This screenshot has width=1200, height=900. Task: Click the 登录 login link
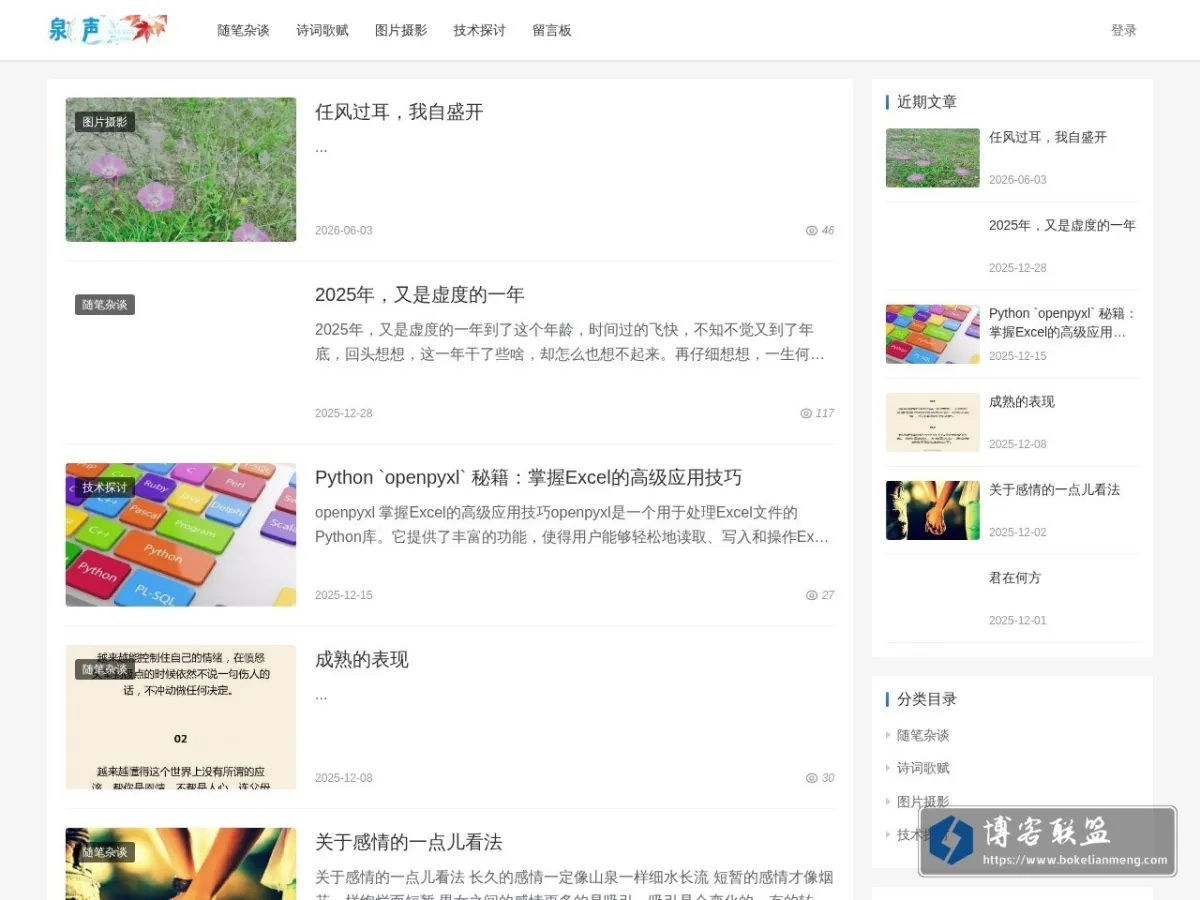coord(1124,30)
